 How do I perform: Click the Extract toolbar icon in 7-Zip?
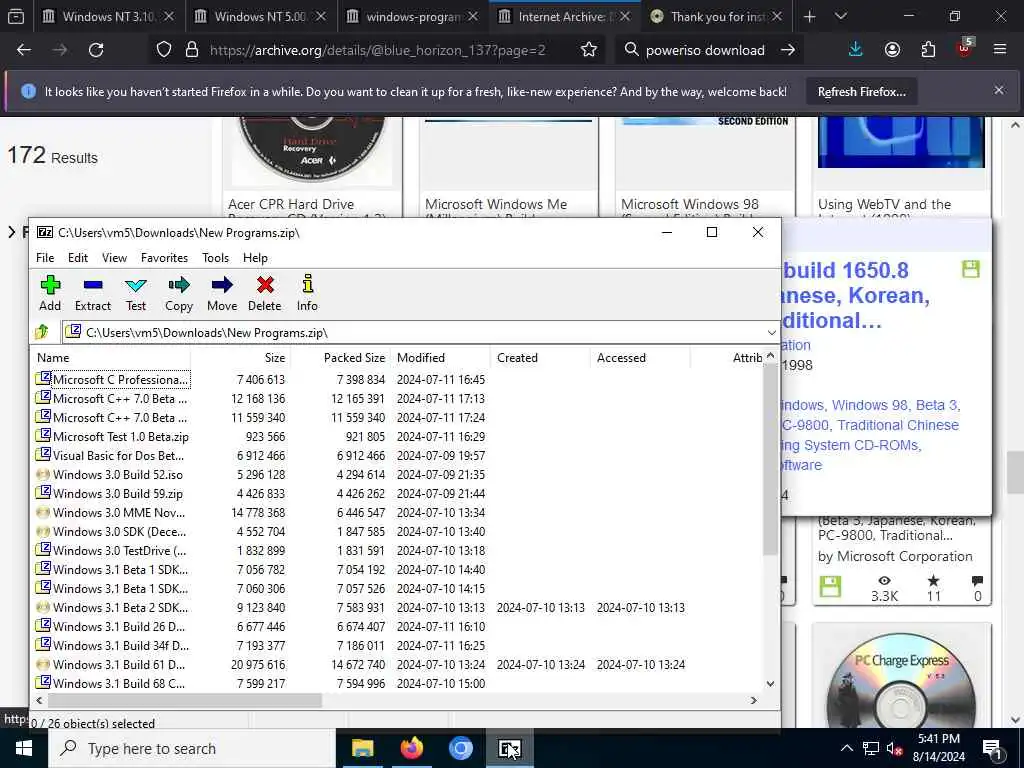tap(93, 293)
